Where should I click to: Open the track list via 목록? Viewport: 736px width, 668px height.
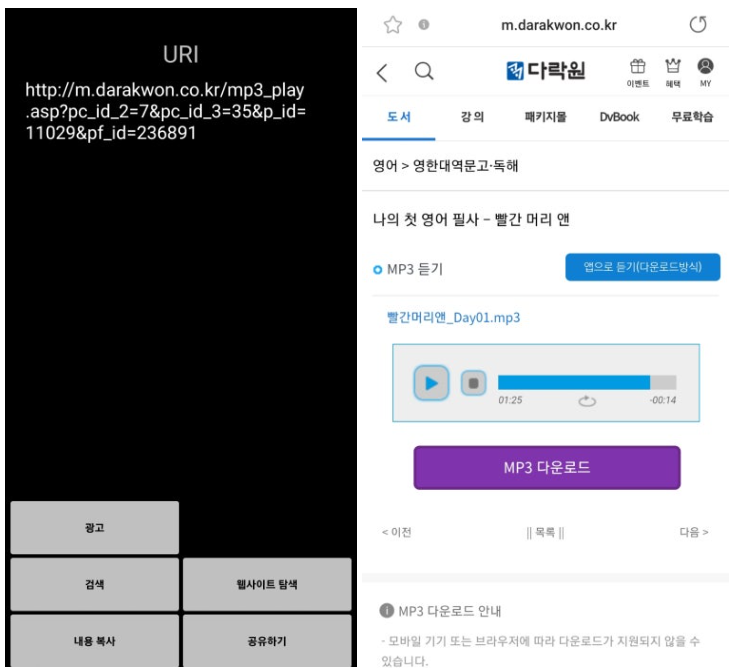pos(545,532)
